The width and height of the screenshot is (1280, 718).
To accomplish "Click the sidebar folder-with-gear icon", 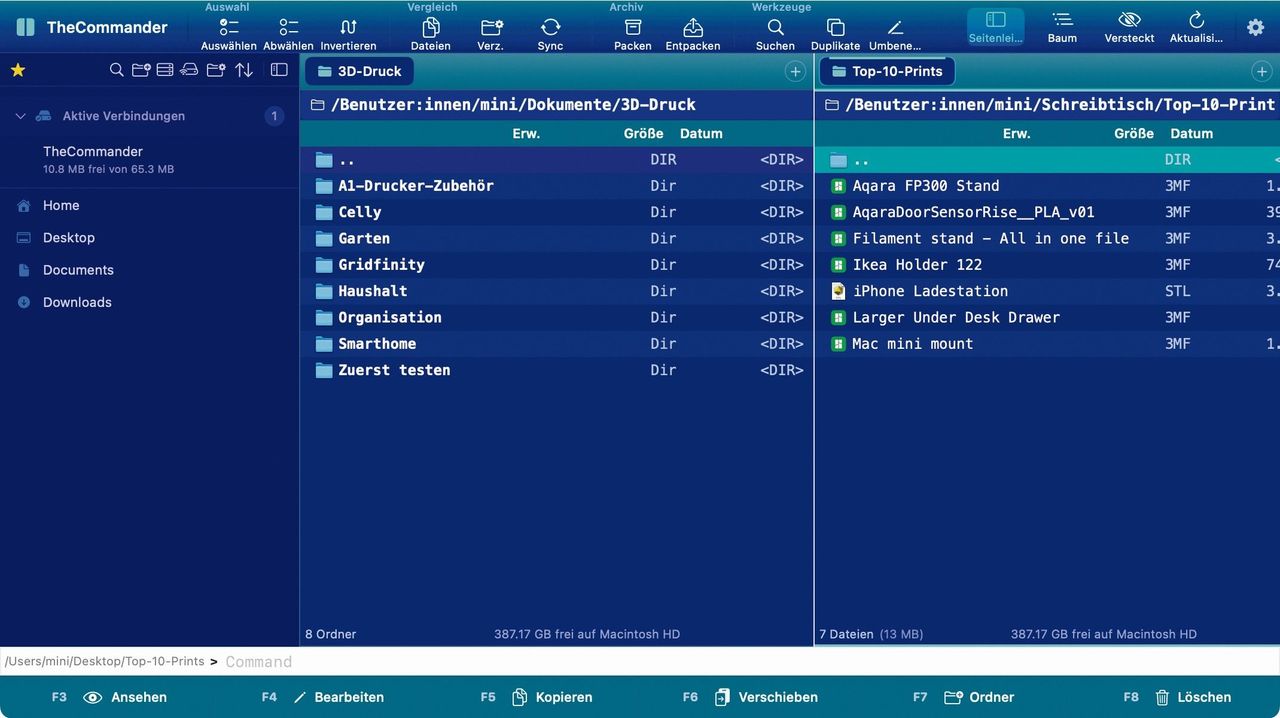I will [216, 70].
